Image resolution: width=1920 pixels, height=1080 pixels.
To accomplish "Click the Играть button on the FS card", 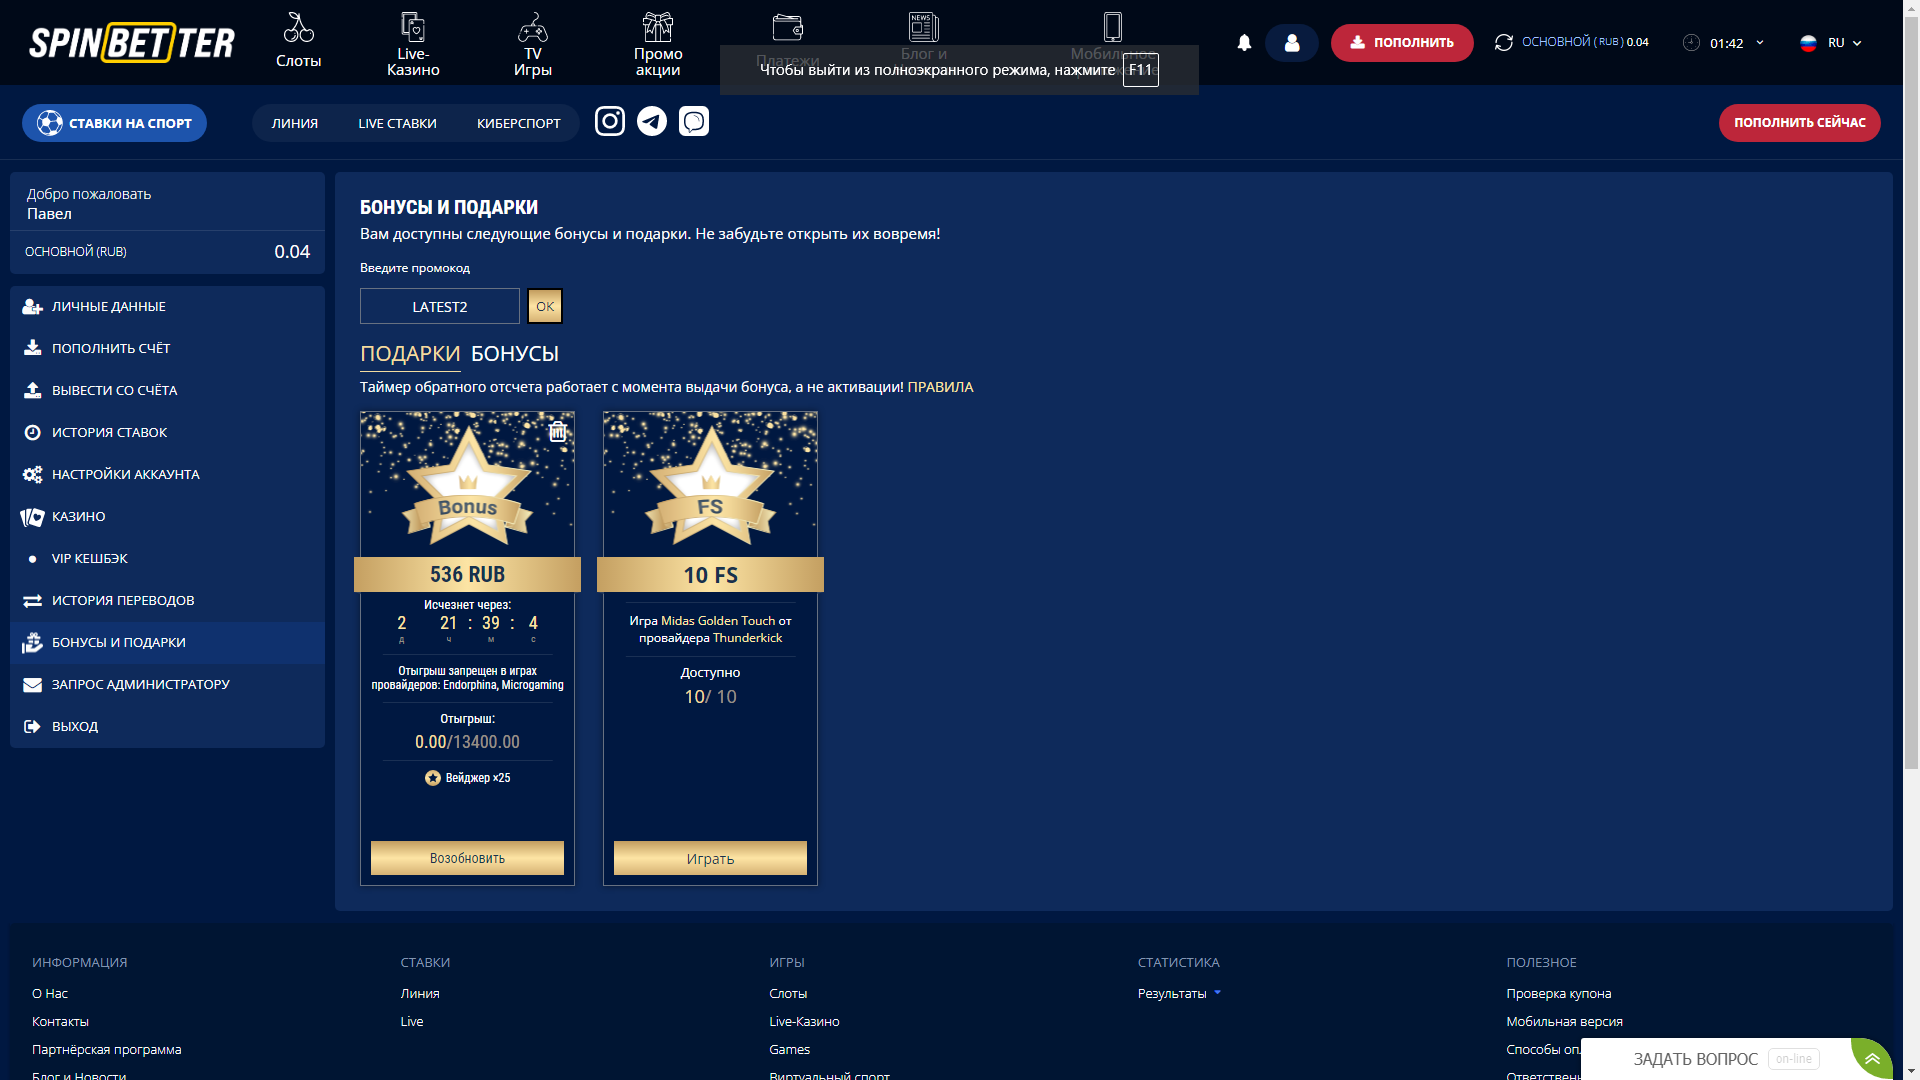I will [x=710, y=858].
